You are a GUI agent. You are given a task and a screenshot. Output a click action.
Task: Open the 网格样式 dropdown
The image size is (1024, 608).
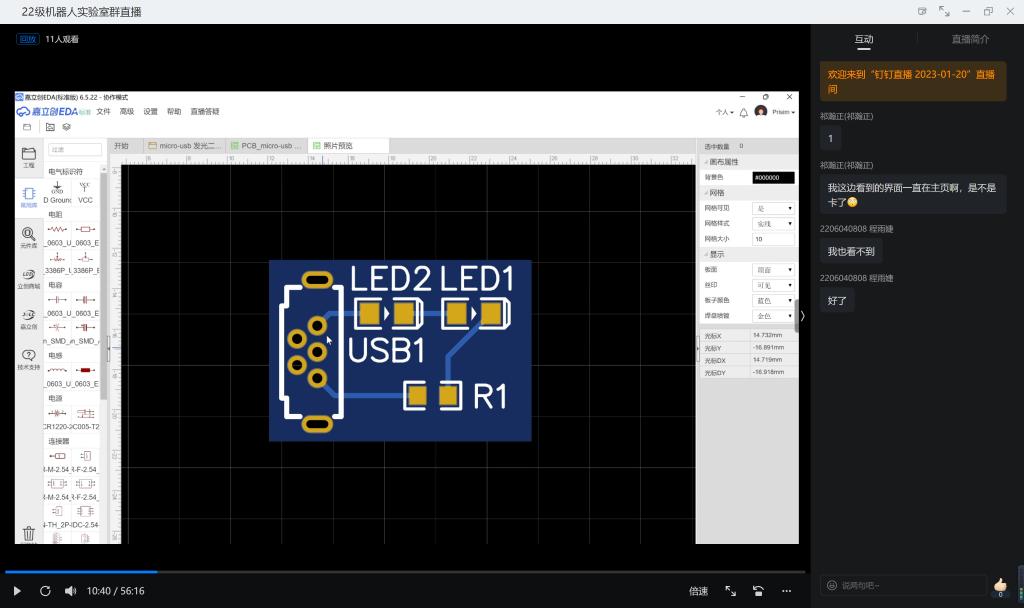tap(773, 223)
